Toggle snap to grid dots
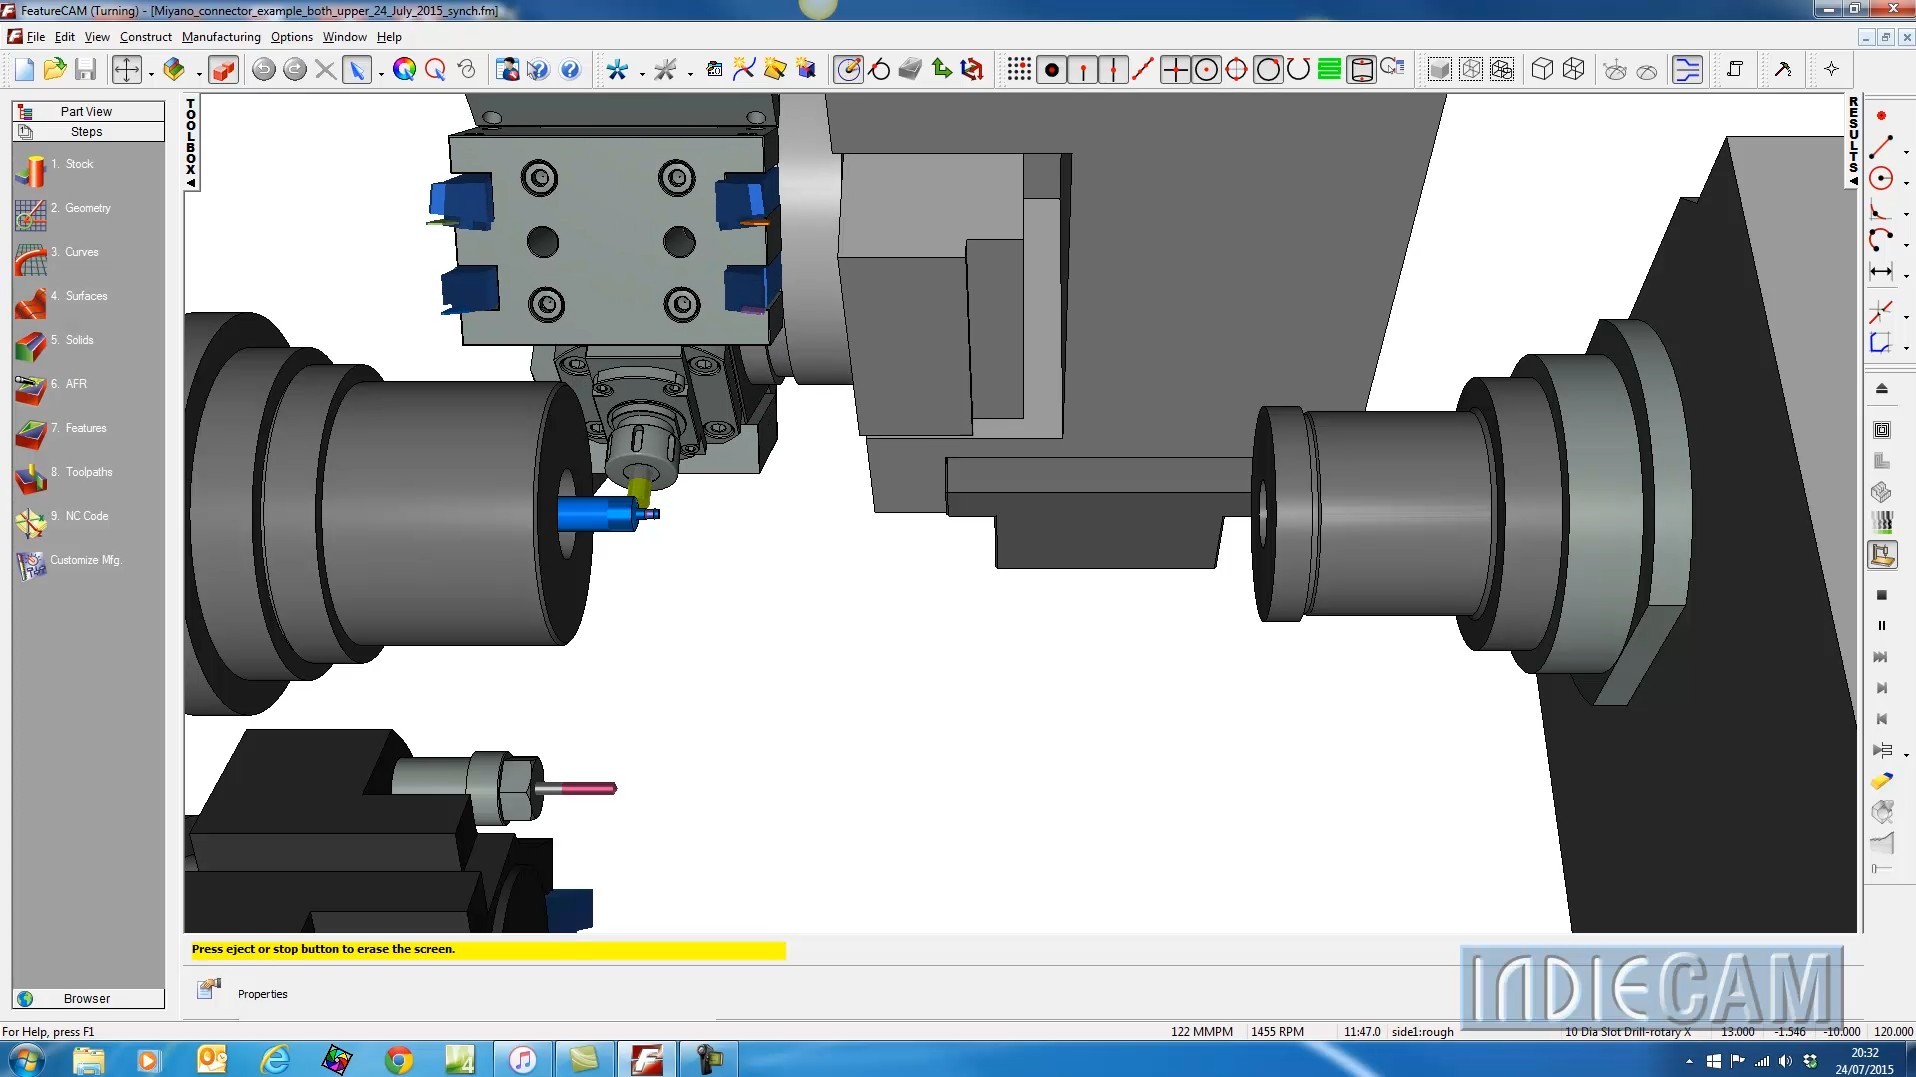 [x=1019, y=69]
